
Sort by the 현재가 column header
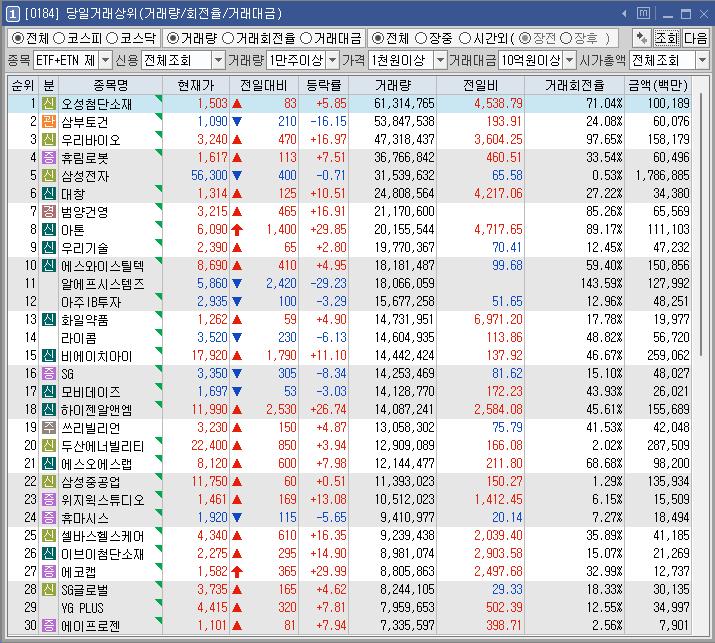(196, 85)
